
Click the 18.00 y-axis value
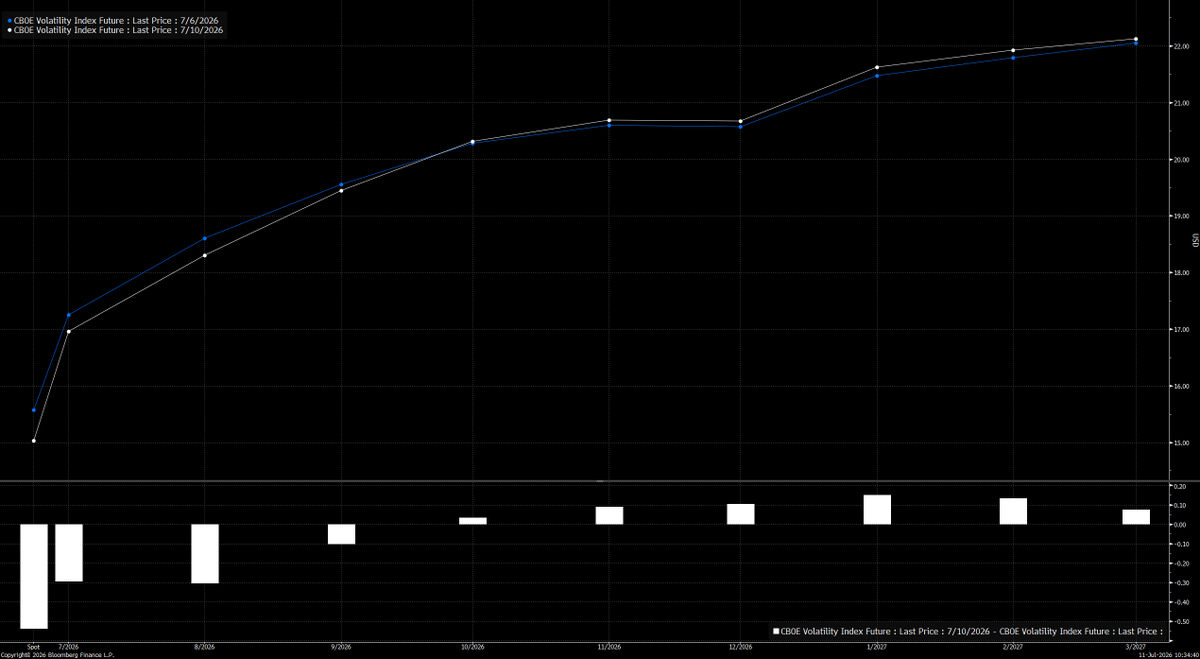pos(1181,273)
